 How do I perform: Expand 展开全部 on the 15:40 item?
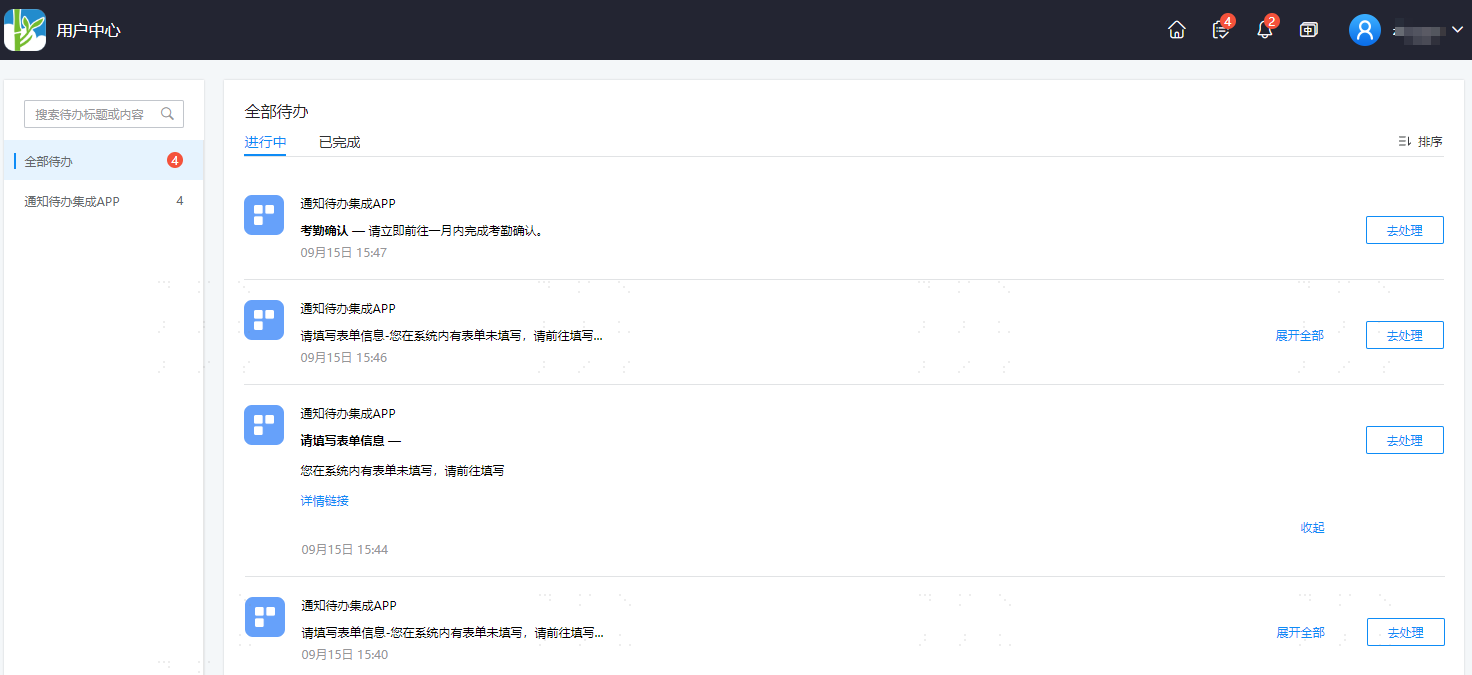point(1300,633)
